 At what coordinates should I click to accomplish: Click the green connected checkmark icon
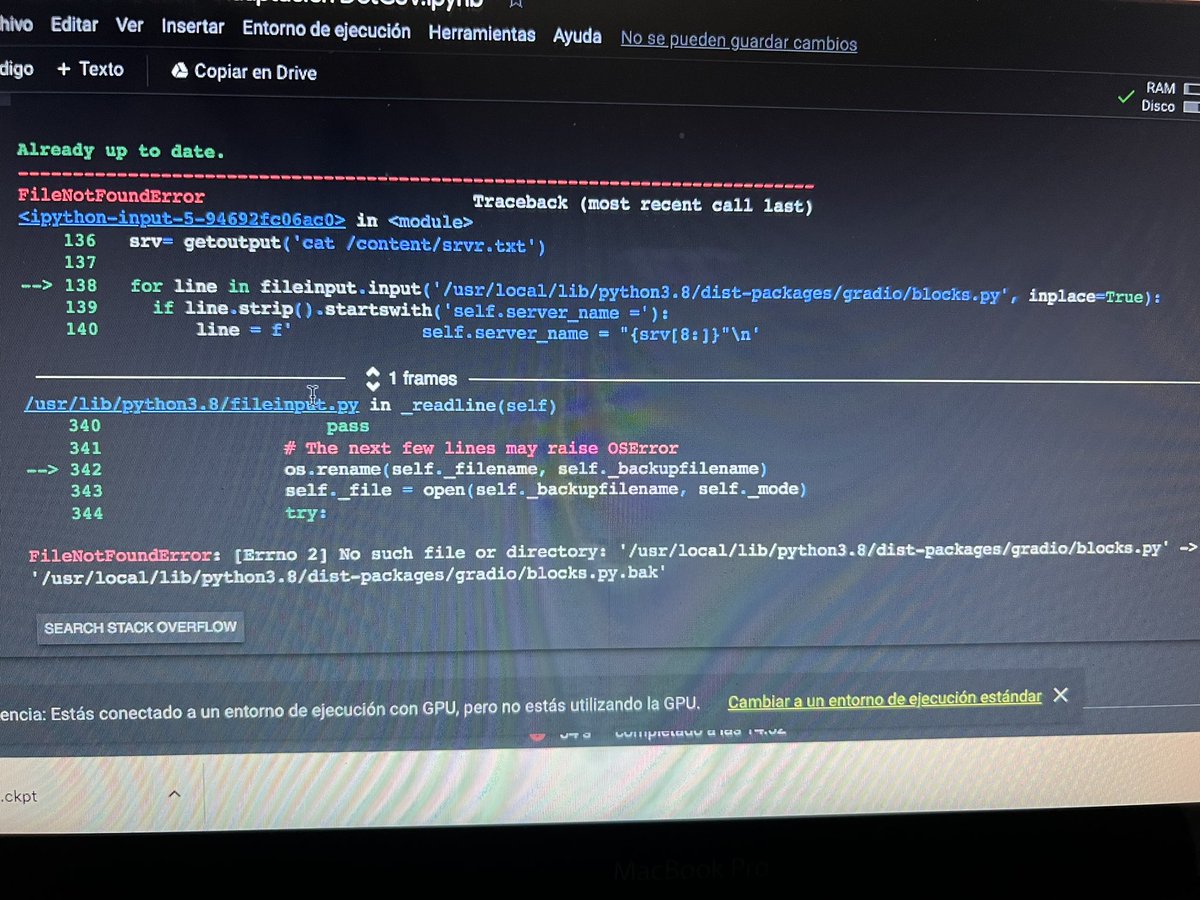coord(1127,98)
